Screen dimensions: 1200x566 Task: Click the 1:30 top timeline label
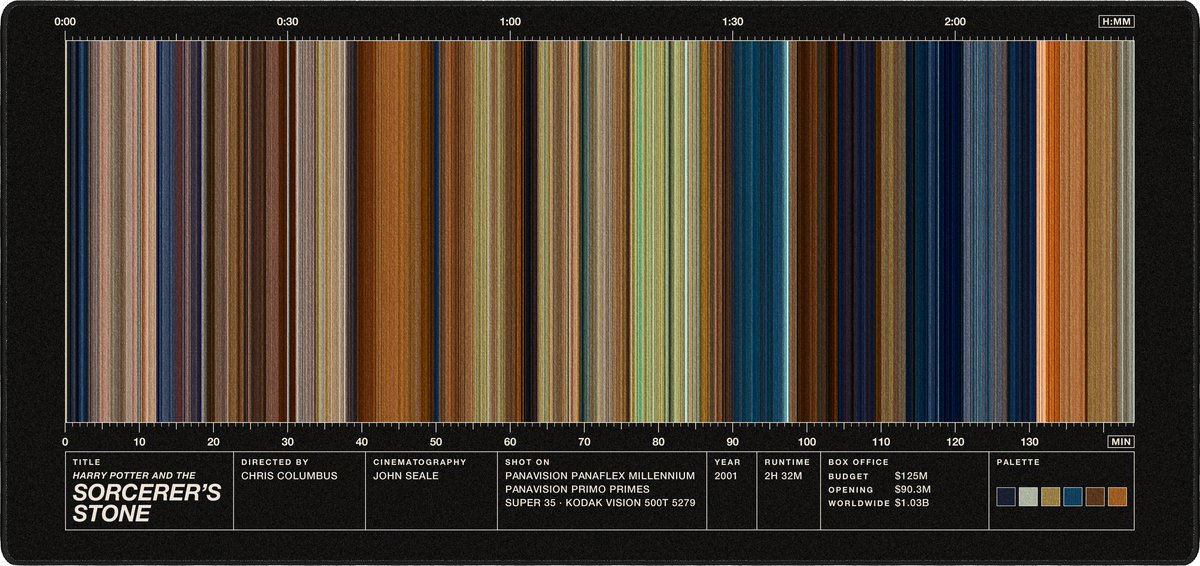732,21
